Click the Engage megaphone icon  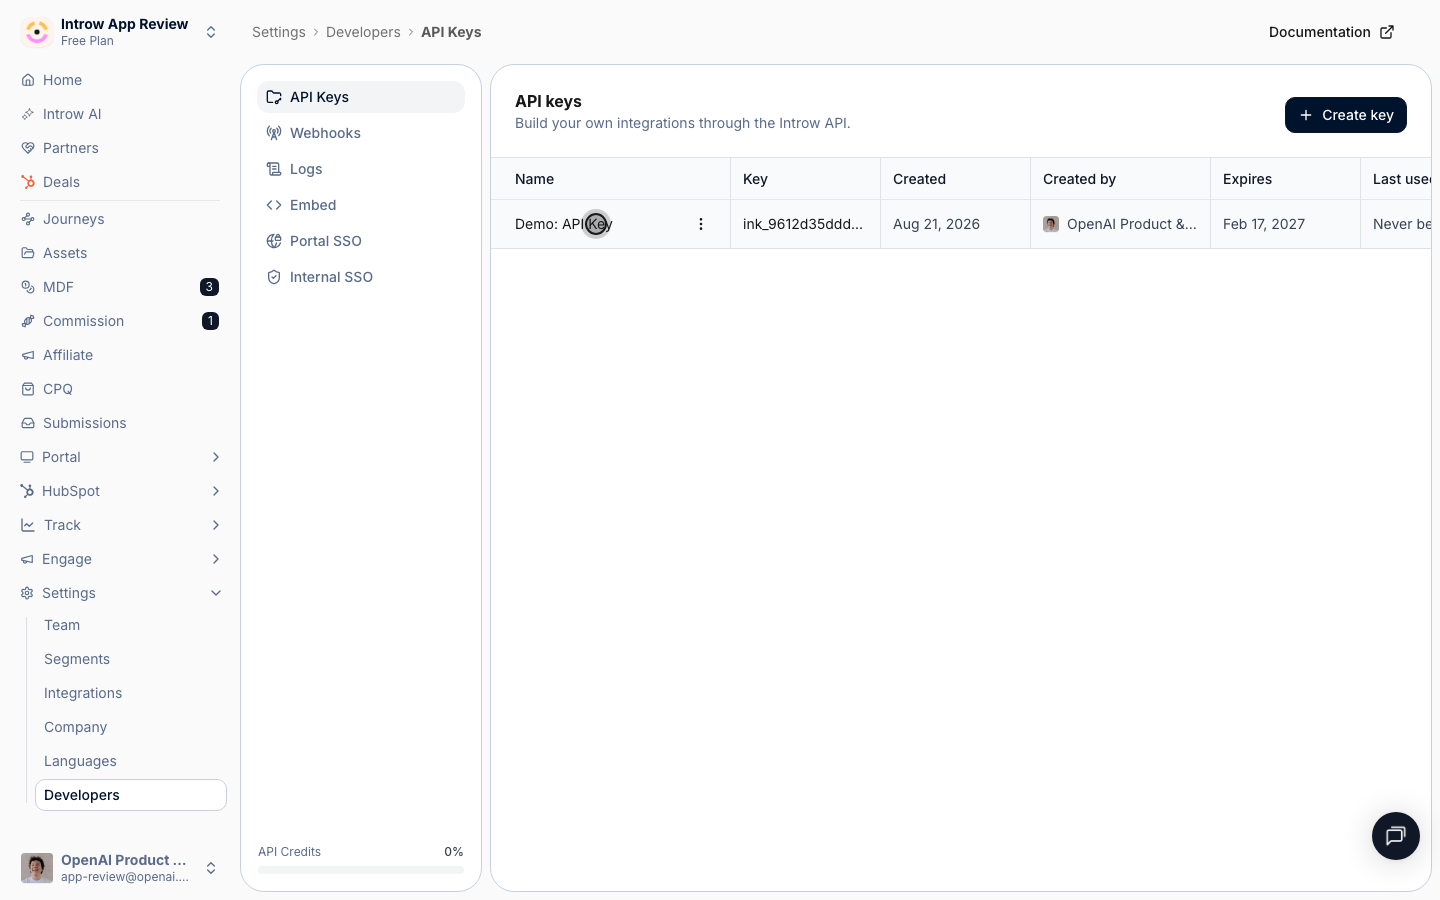click(x=27, y=559)
